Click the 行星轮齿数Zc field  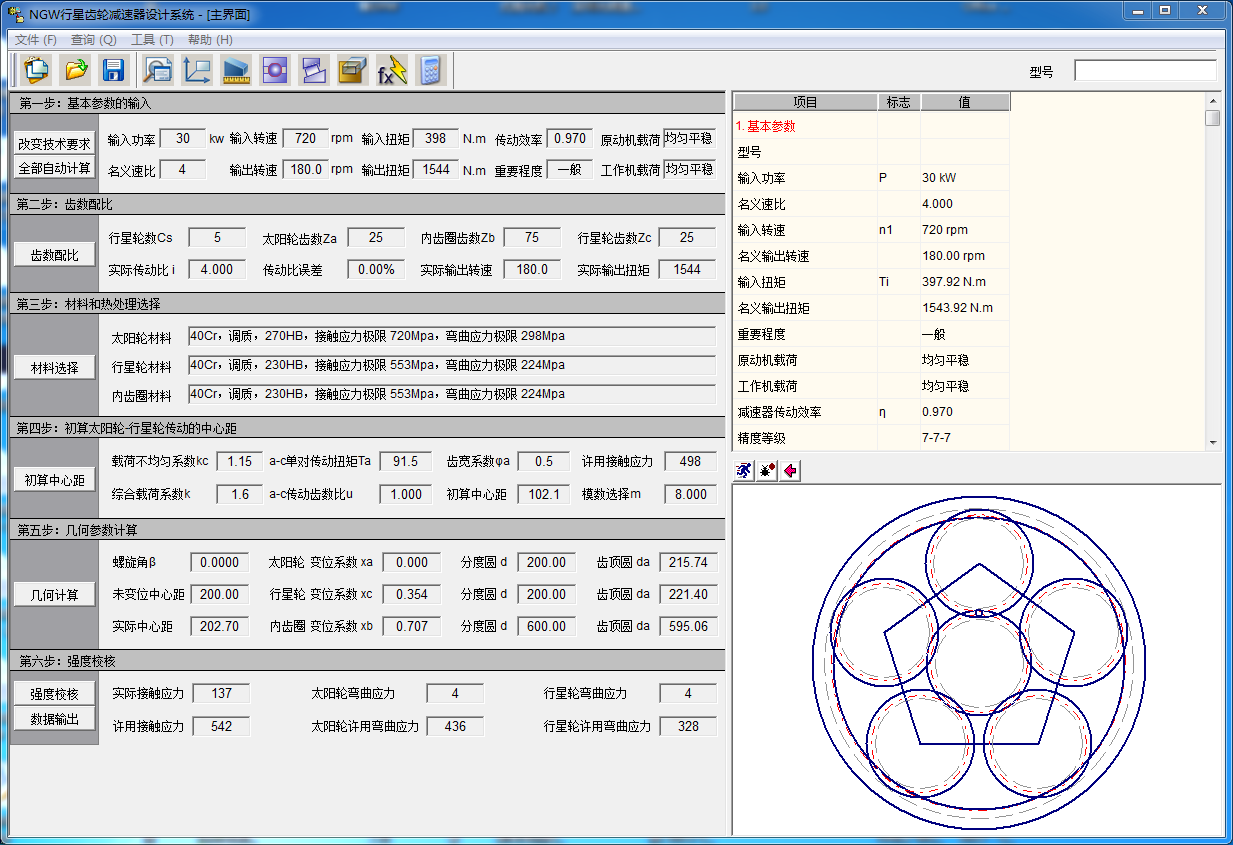(687, 238)
